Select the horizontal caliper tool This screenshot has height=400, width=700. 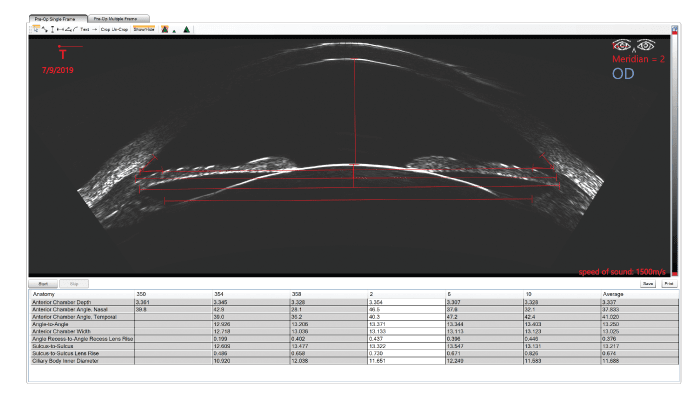60,29
